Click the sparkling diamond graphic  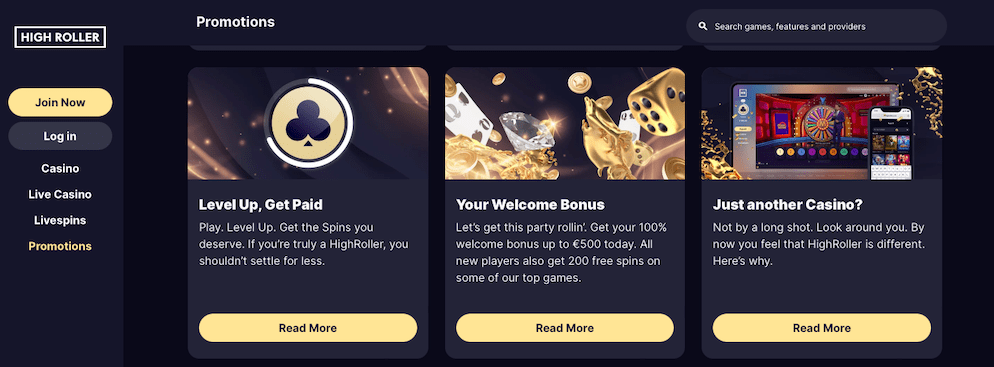click(525, 134)
